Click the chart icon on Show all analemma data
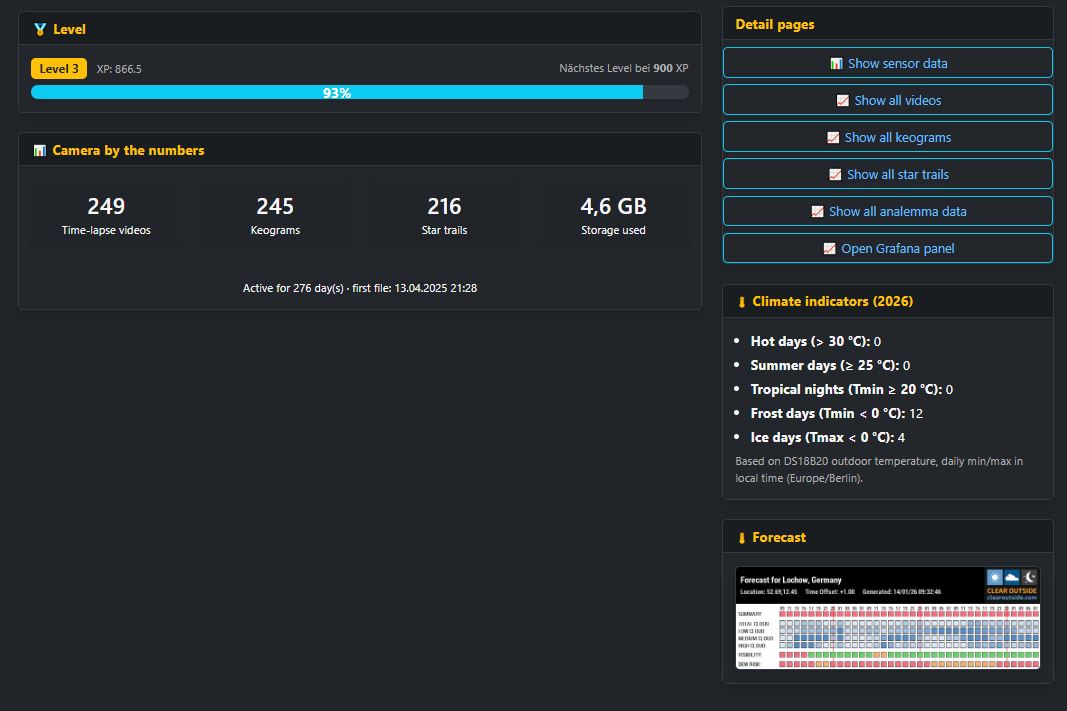1067x711 pixels. pyautogui.click(x=817, y=212)
